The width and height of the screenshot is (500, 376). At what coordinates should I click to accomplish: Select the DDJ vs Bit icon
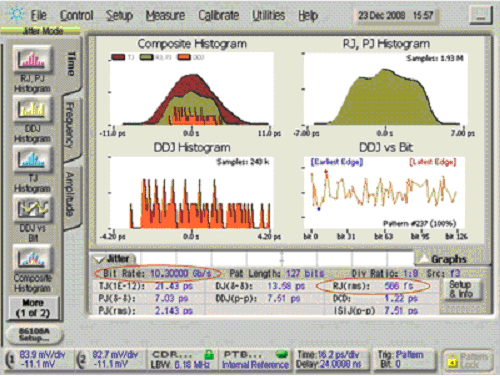(x=32, y=209)
